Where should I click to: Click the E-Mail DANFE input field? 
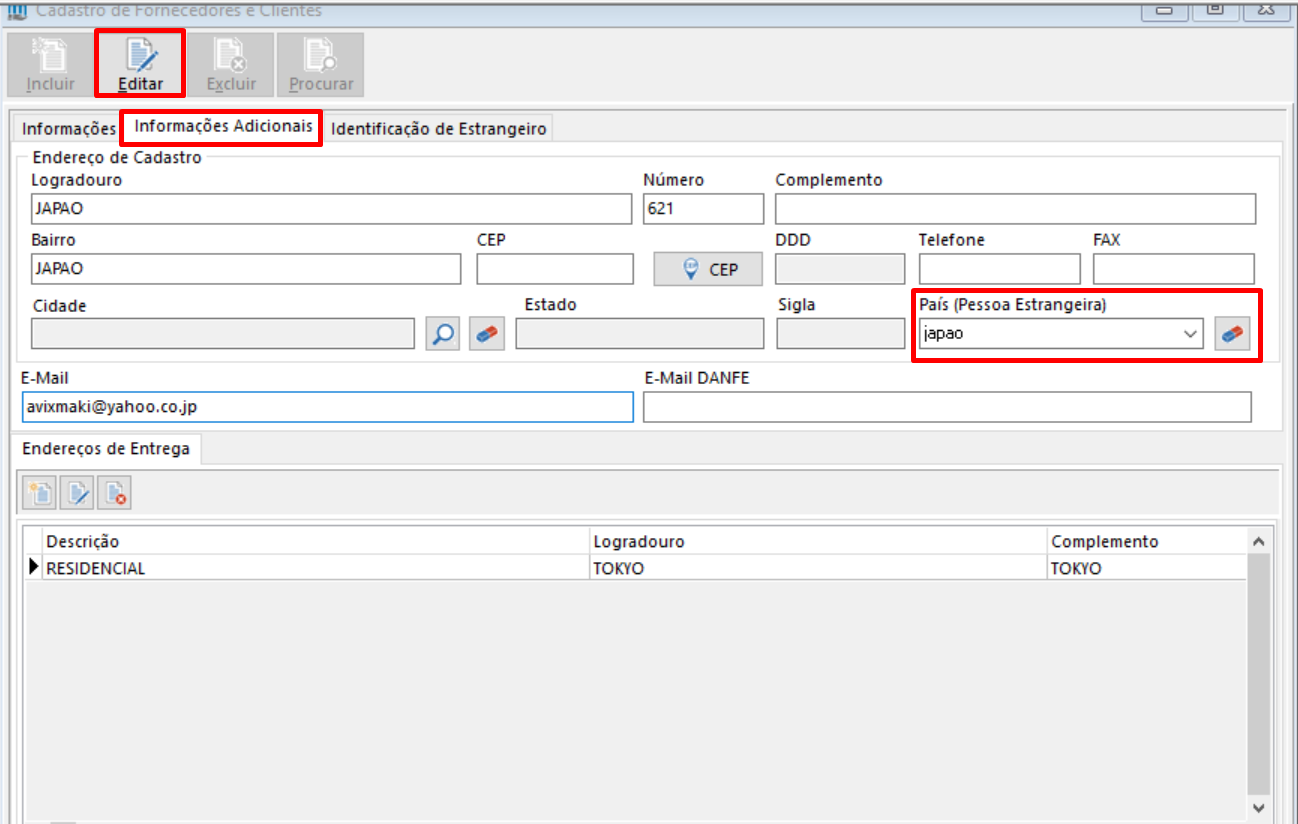947,407
